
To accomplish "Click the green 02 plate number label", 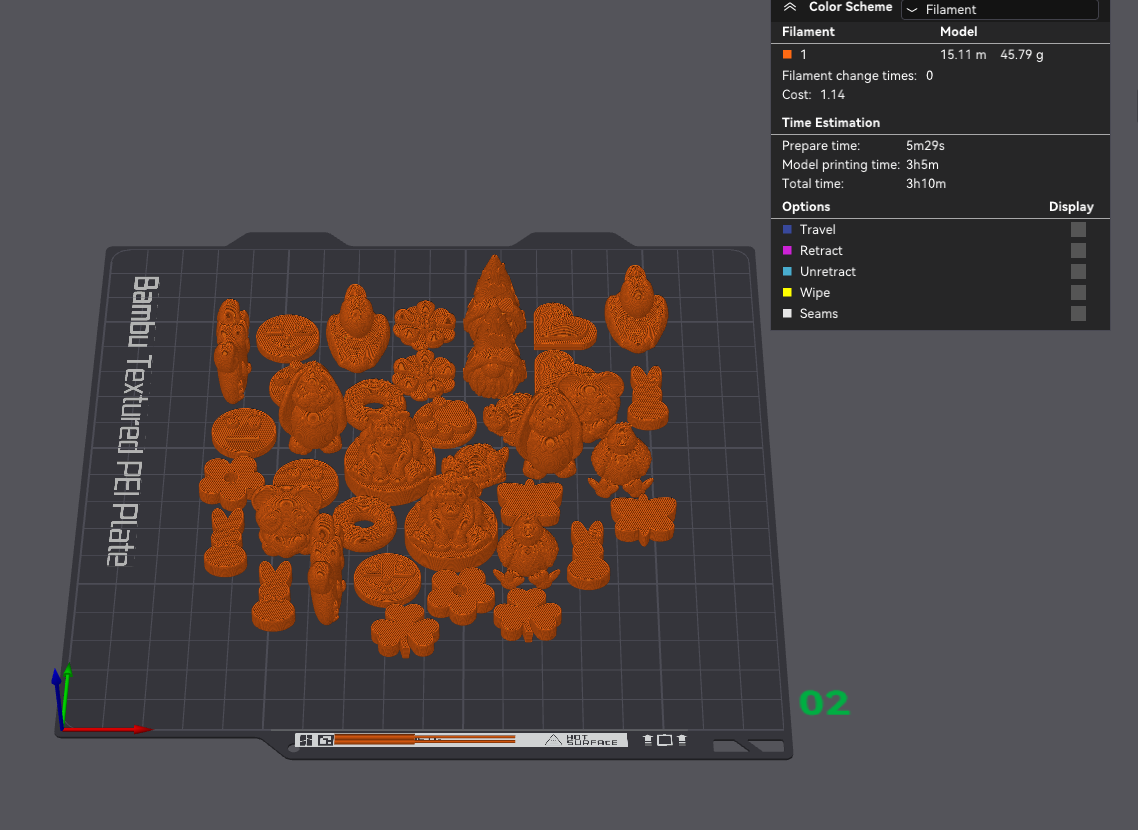I will tap(826, 703).
